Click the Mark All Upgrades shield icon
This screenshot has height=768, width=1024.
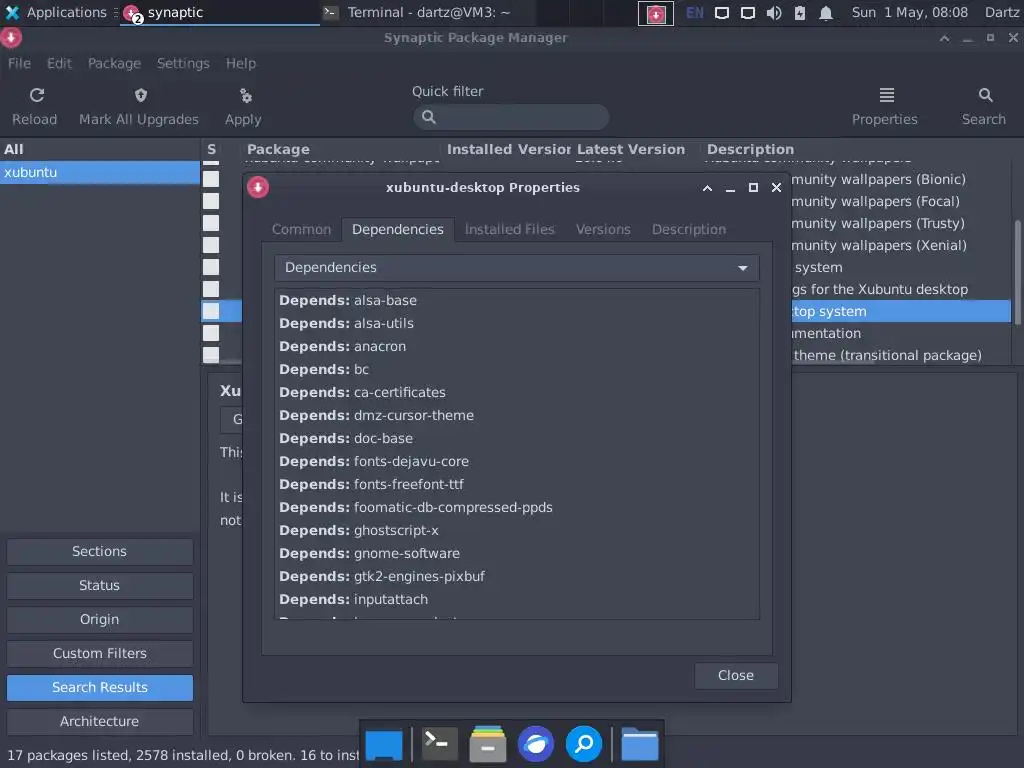(x=140, y=95)
